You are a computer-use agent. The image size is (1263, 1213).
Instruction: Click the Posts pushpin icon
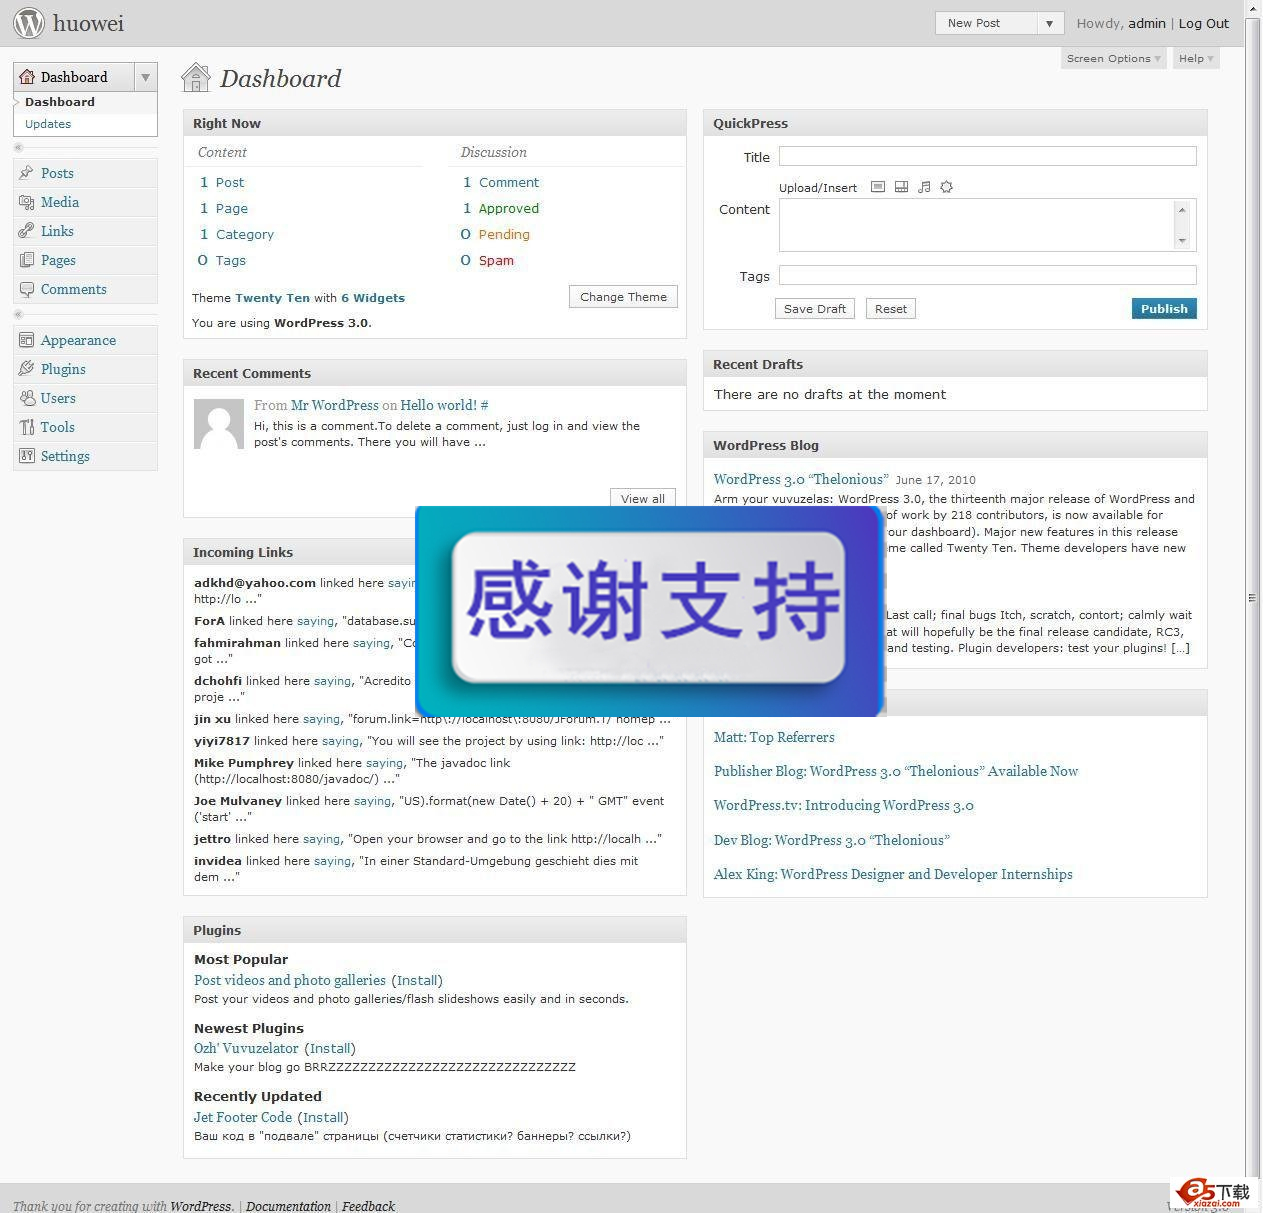coord(27,173)
